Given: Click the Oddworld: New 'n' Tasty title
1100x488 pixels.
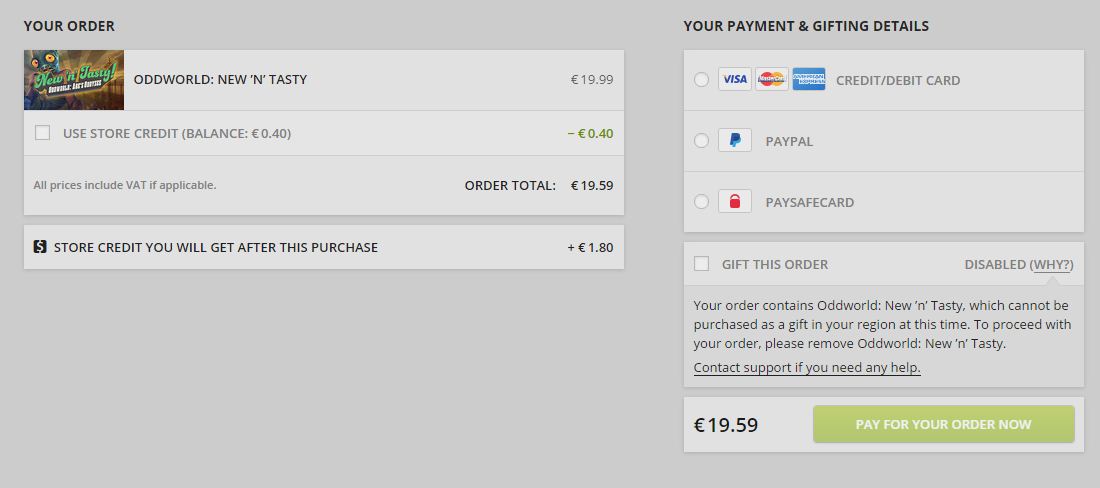Looking at the screenshot, I should coord(220,80).
